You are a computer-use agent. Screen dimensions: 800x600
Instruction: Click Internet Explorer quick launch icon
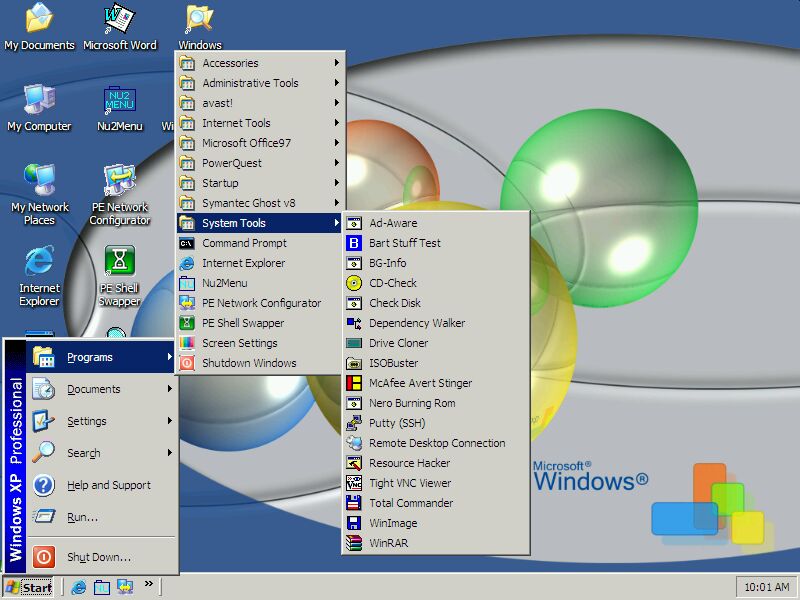pos(79,587)
